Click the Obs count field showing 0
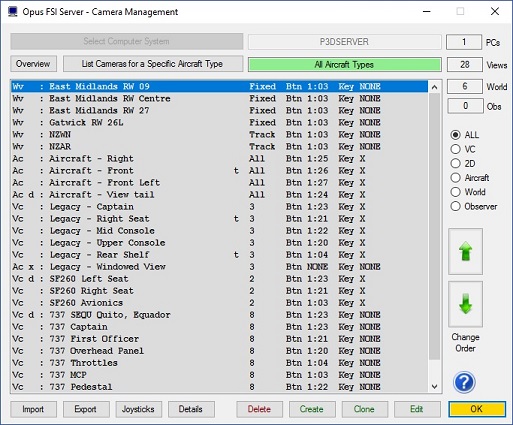 (x=465, y=106)
